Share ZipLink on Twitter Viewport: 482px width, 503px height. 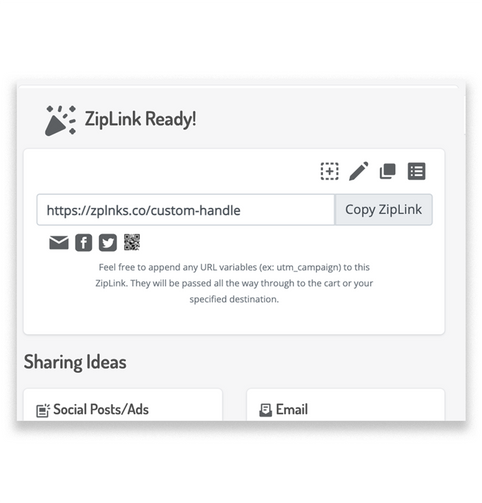[x=108, y=242]
